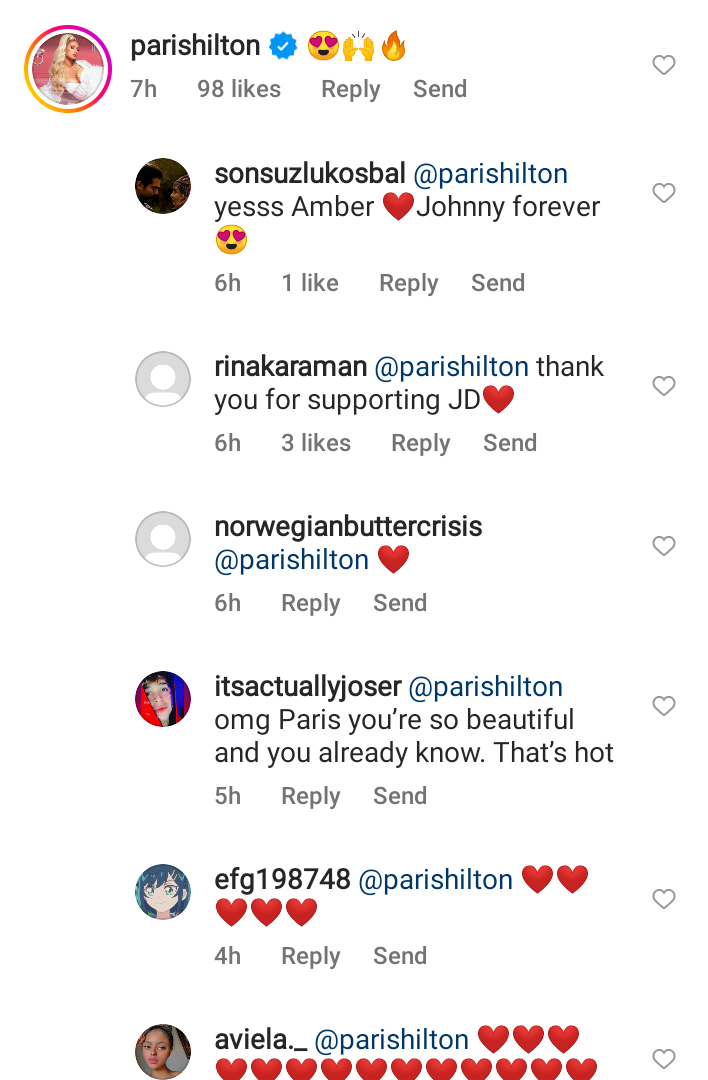Like the parishilton top comment
This screenshot has width=708, height=1080.
click(664, 66)
